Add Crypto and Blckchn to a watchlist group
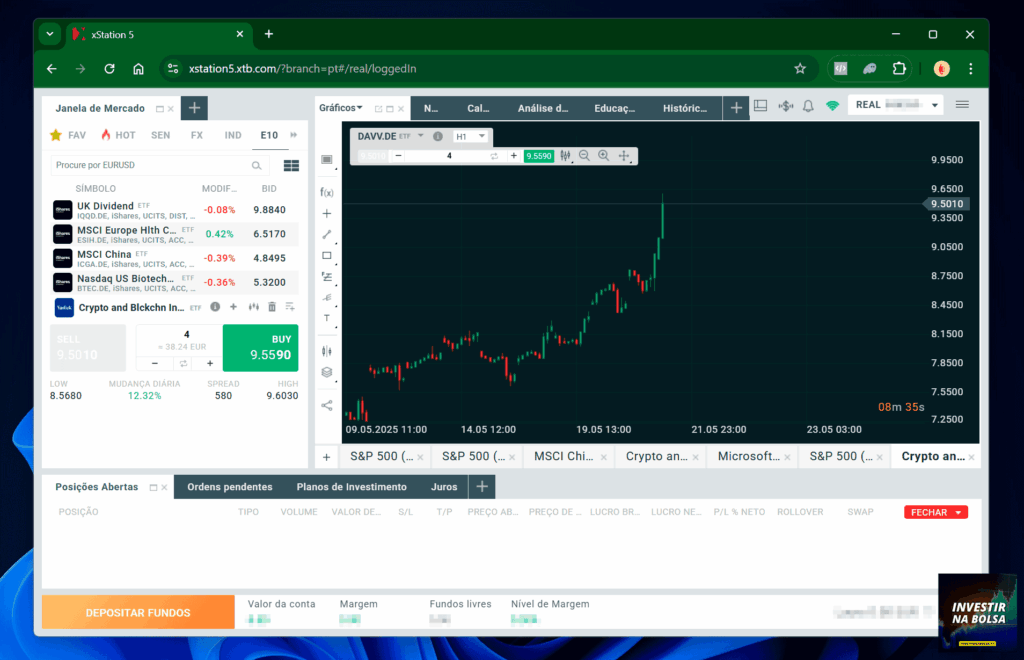Screen dimensions: 1024x660 click(x=290, y=307)
